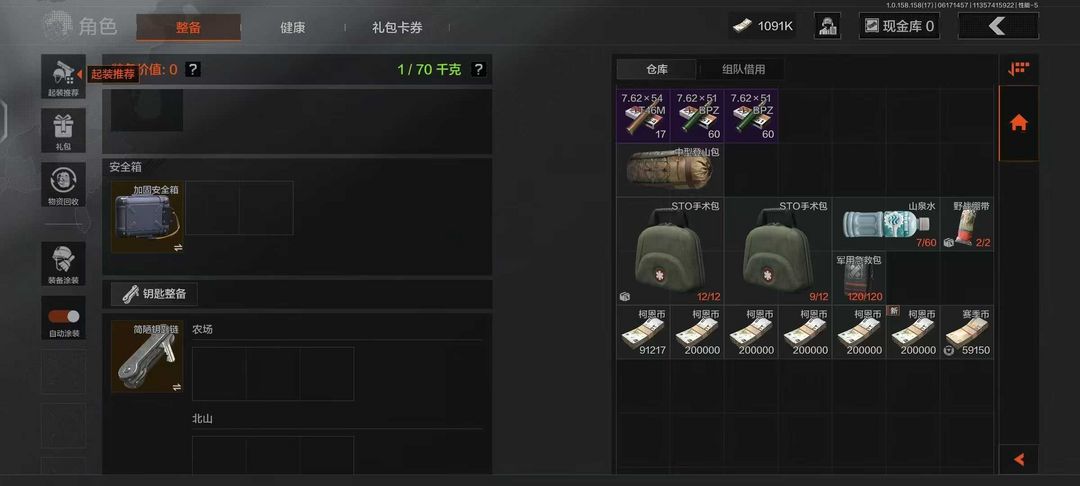Open the 现金库 cash vault button
This screenshot has width=1080, height=486.
900,26
